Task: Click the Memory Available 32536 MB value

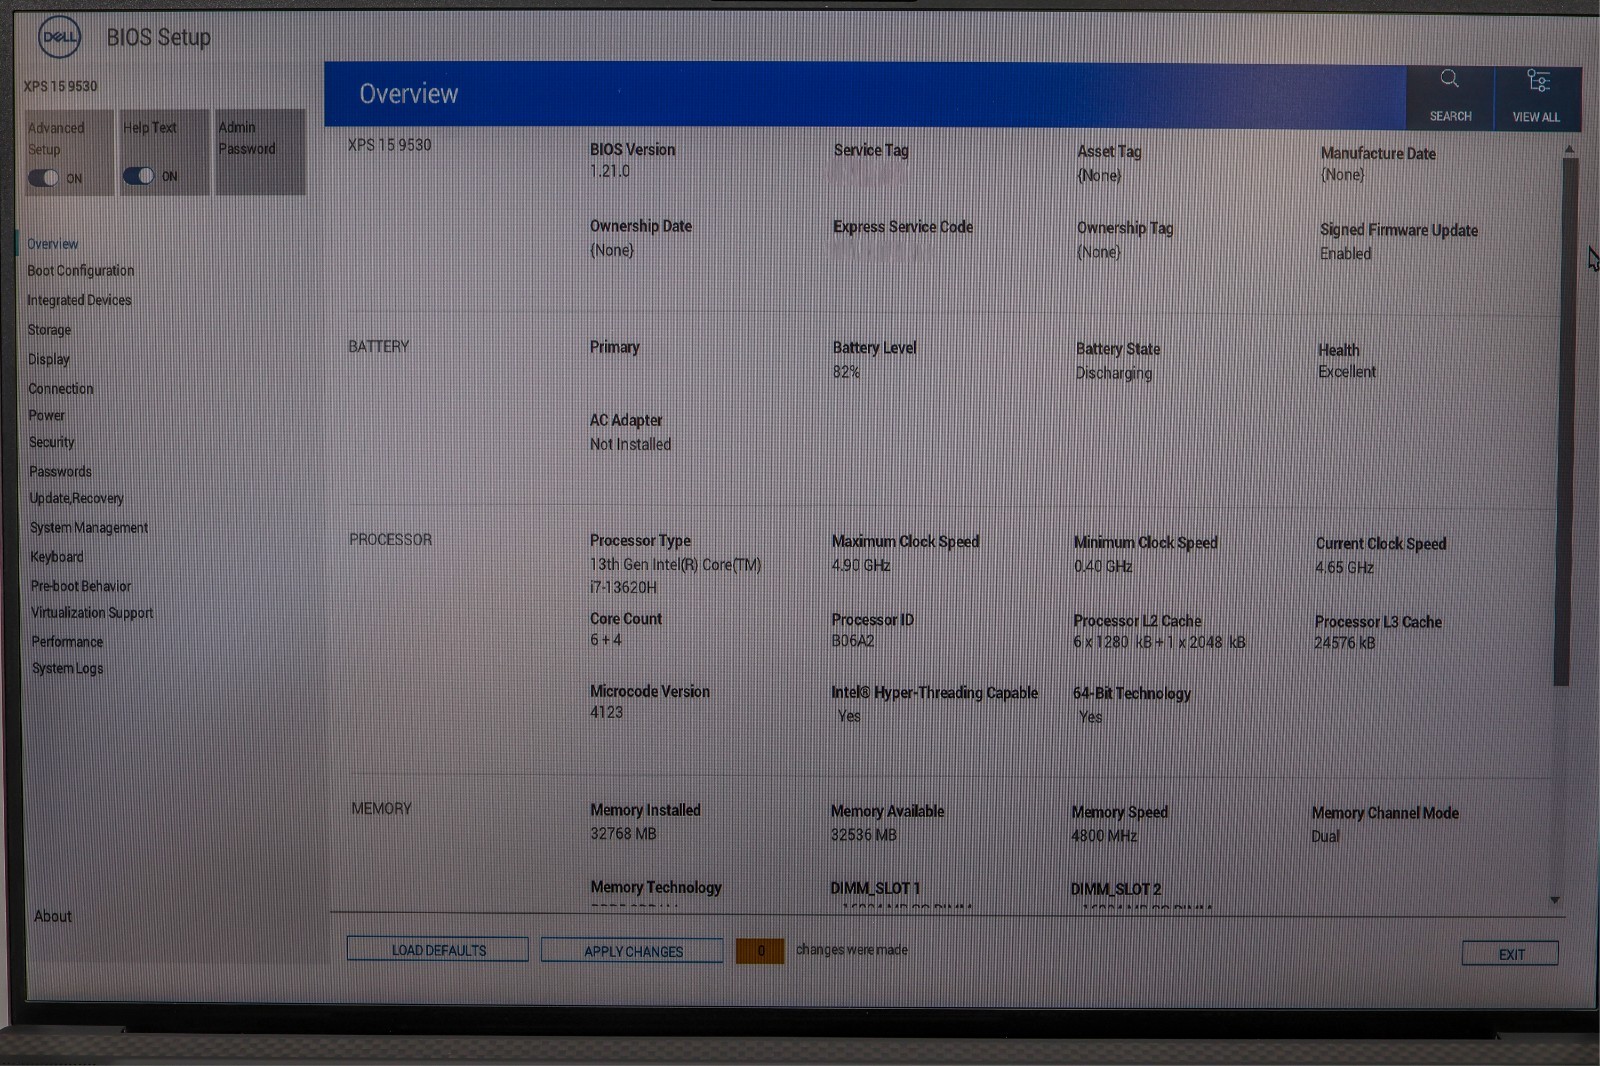Action: pyautogui.click(x=863, y=835)
